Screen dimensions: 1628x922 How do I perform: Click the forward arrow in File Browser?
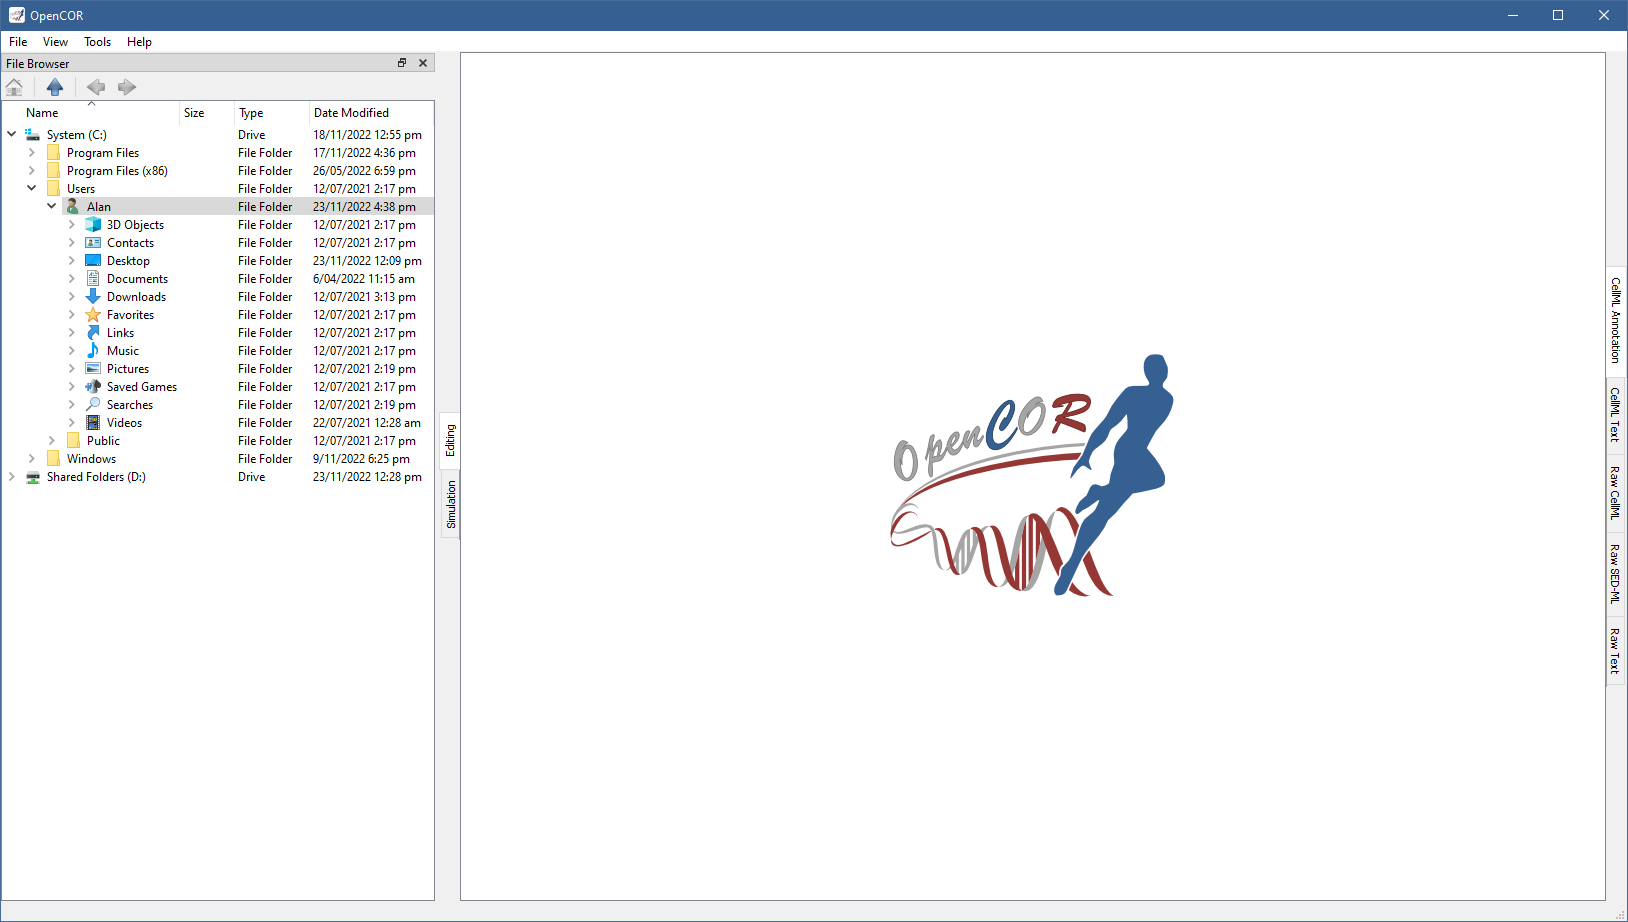(127, 87)
